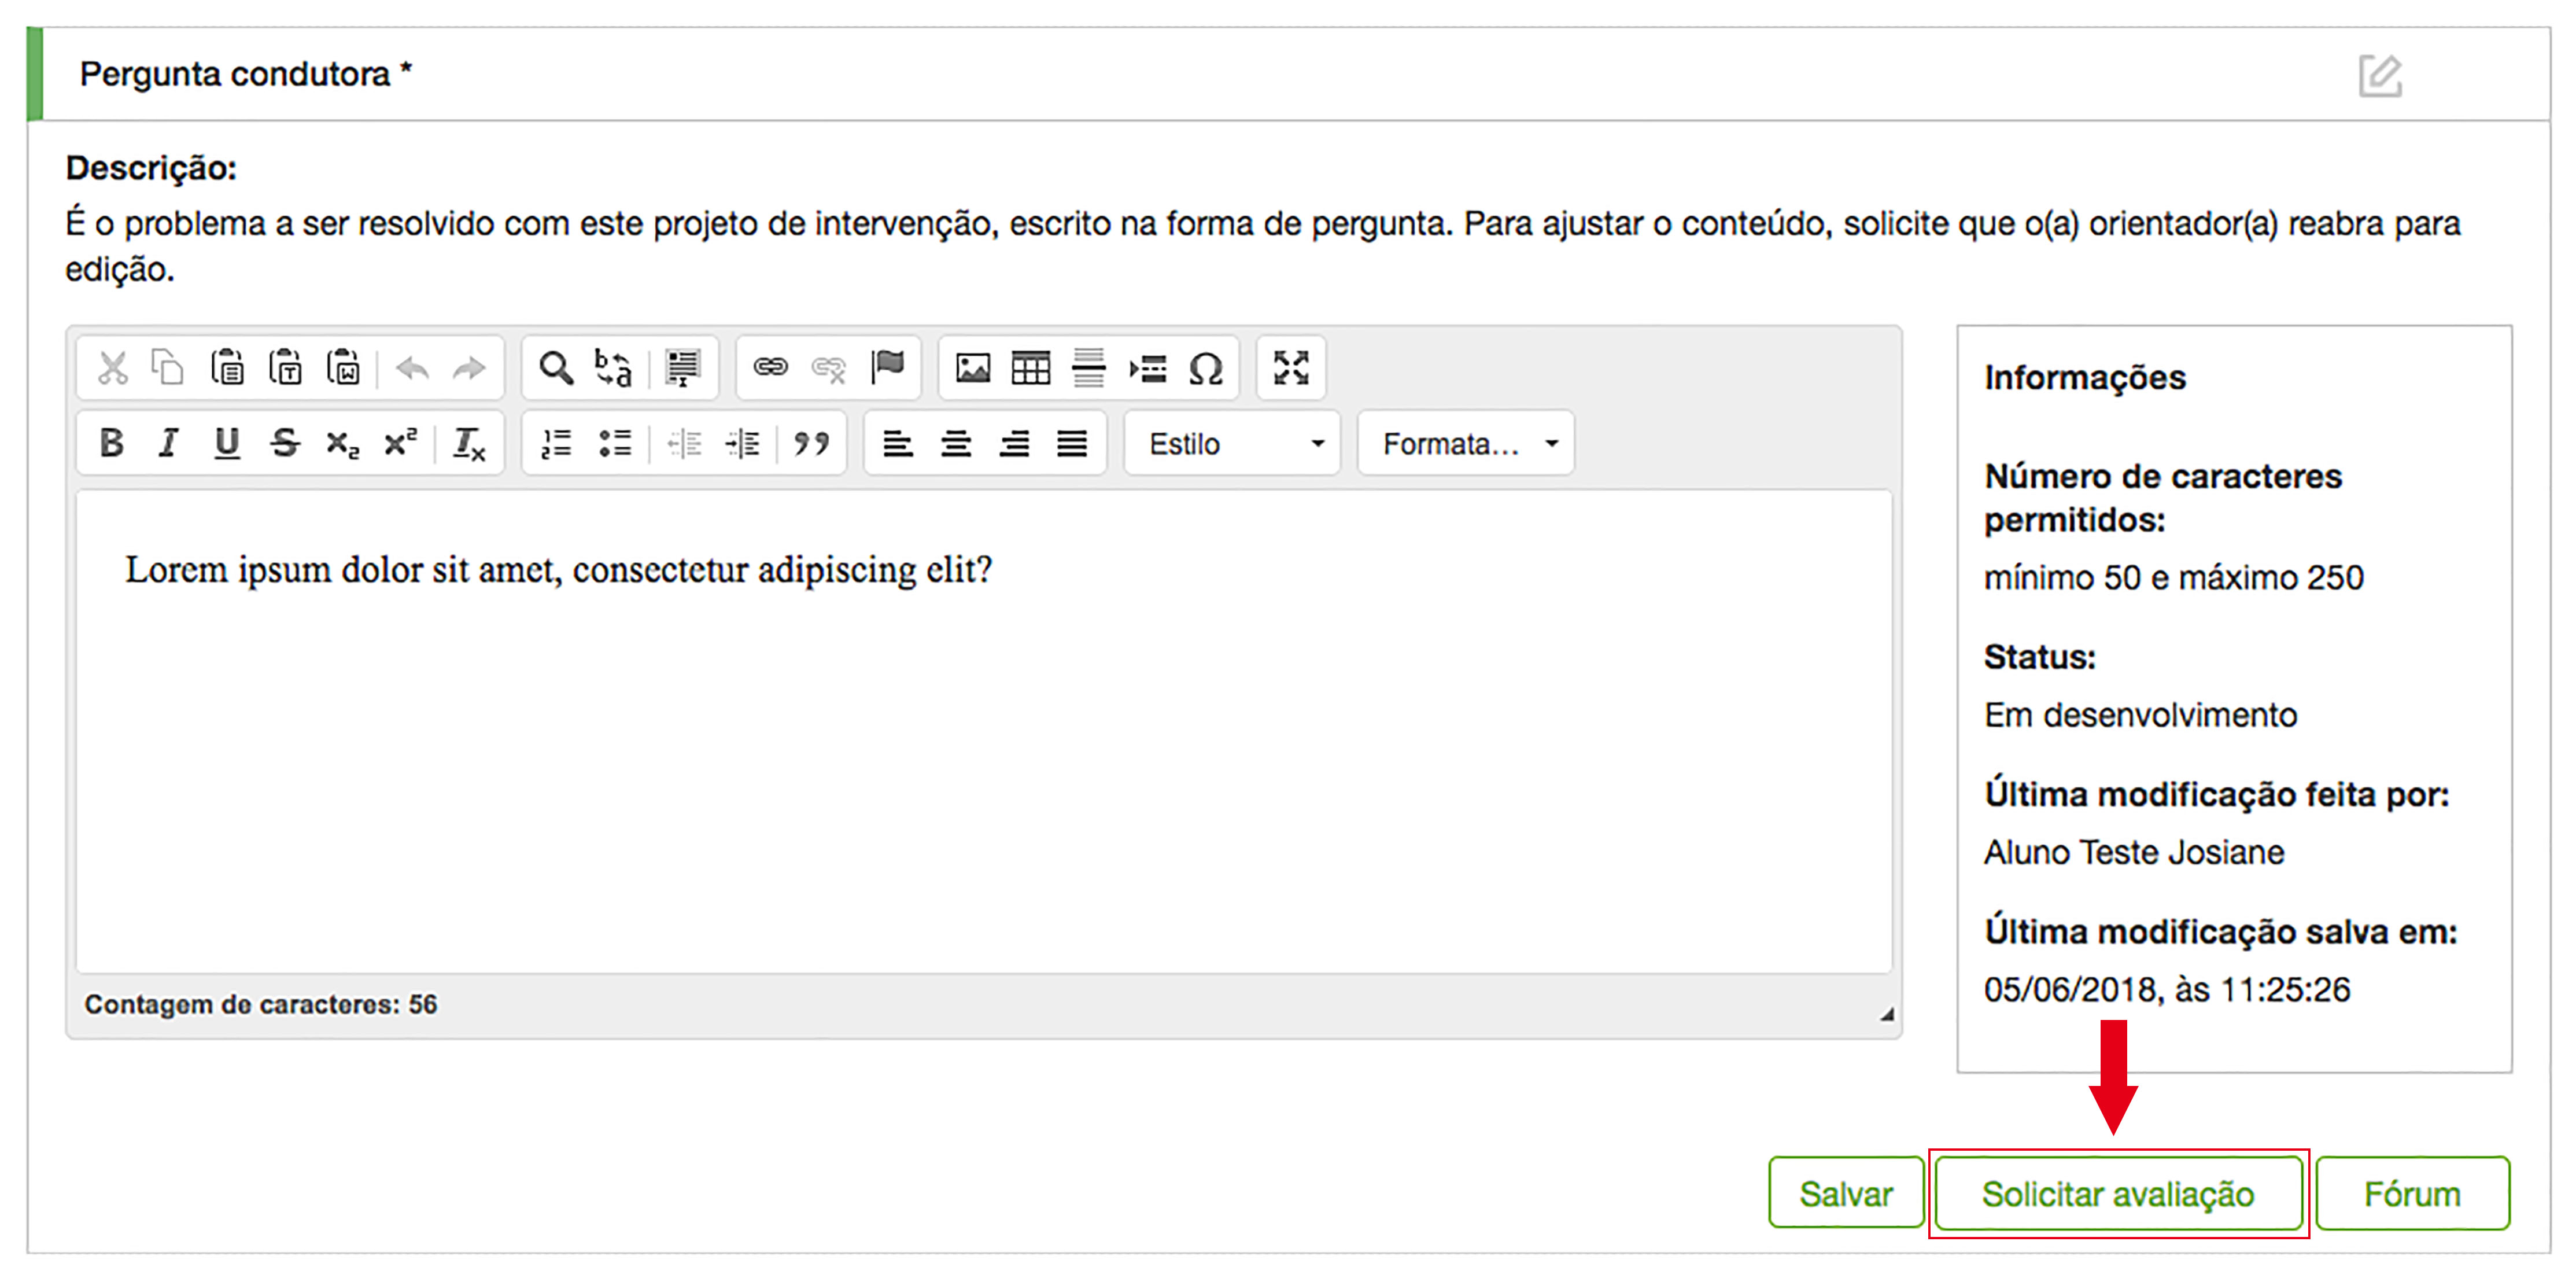Insert a link with chain icon
The height and width of the screenshot is (1278, 2576).
pyautogui.click(x=770, y=368)
